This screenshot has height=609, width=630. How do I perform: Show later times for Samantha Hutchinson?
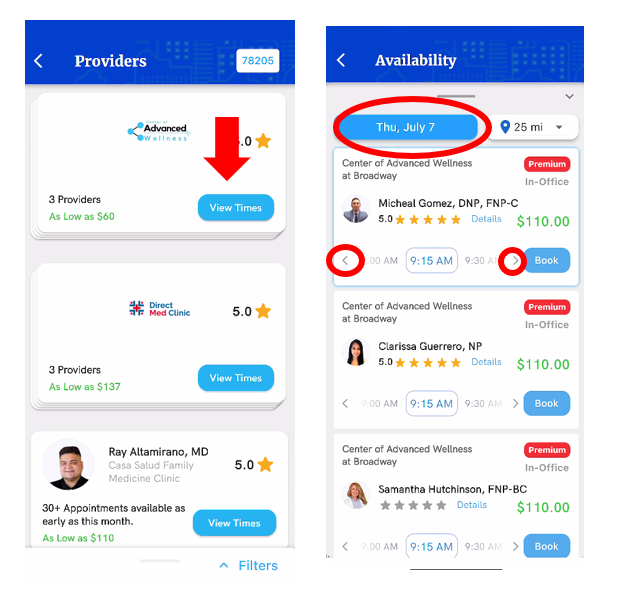[515, 546]
